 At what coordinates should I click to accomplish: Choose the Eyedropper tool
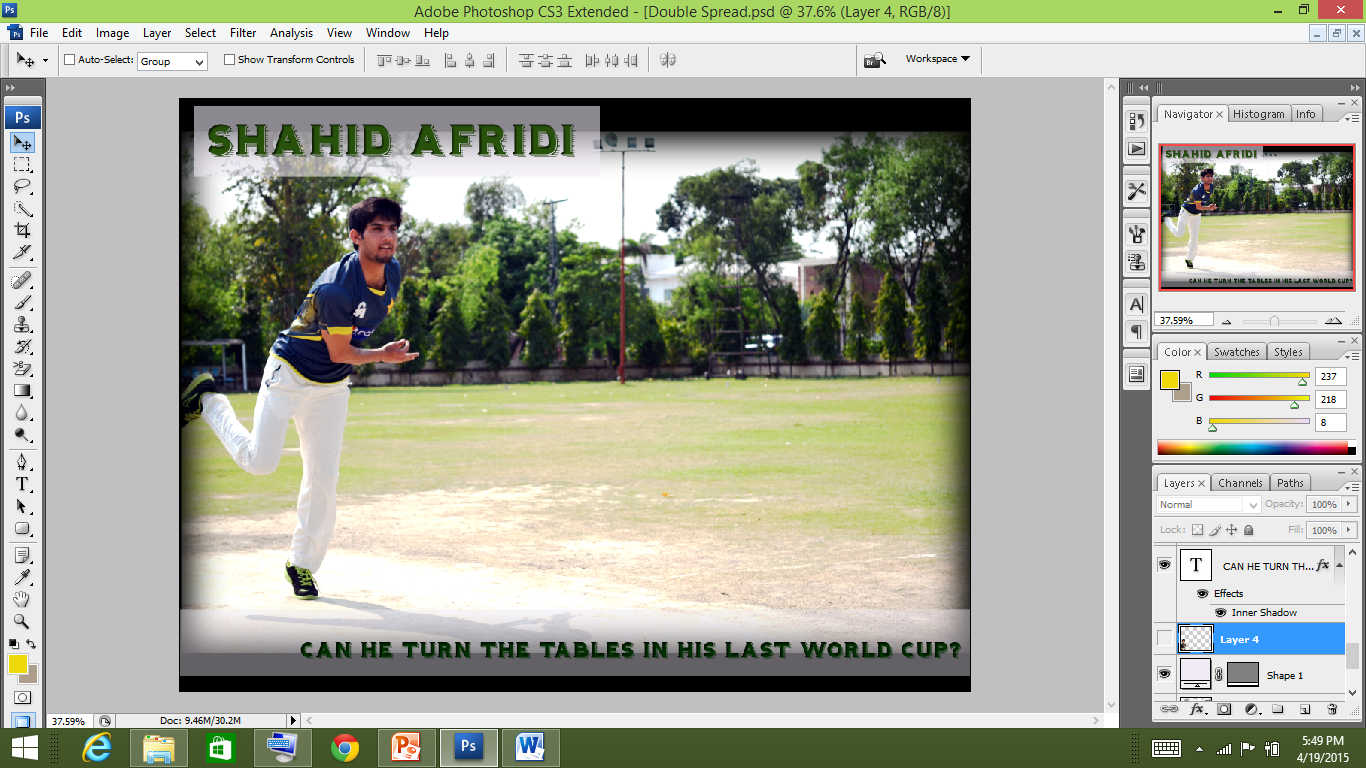tap(22, 577)
